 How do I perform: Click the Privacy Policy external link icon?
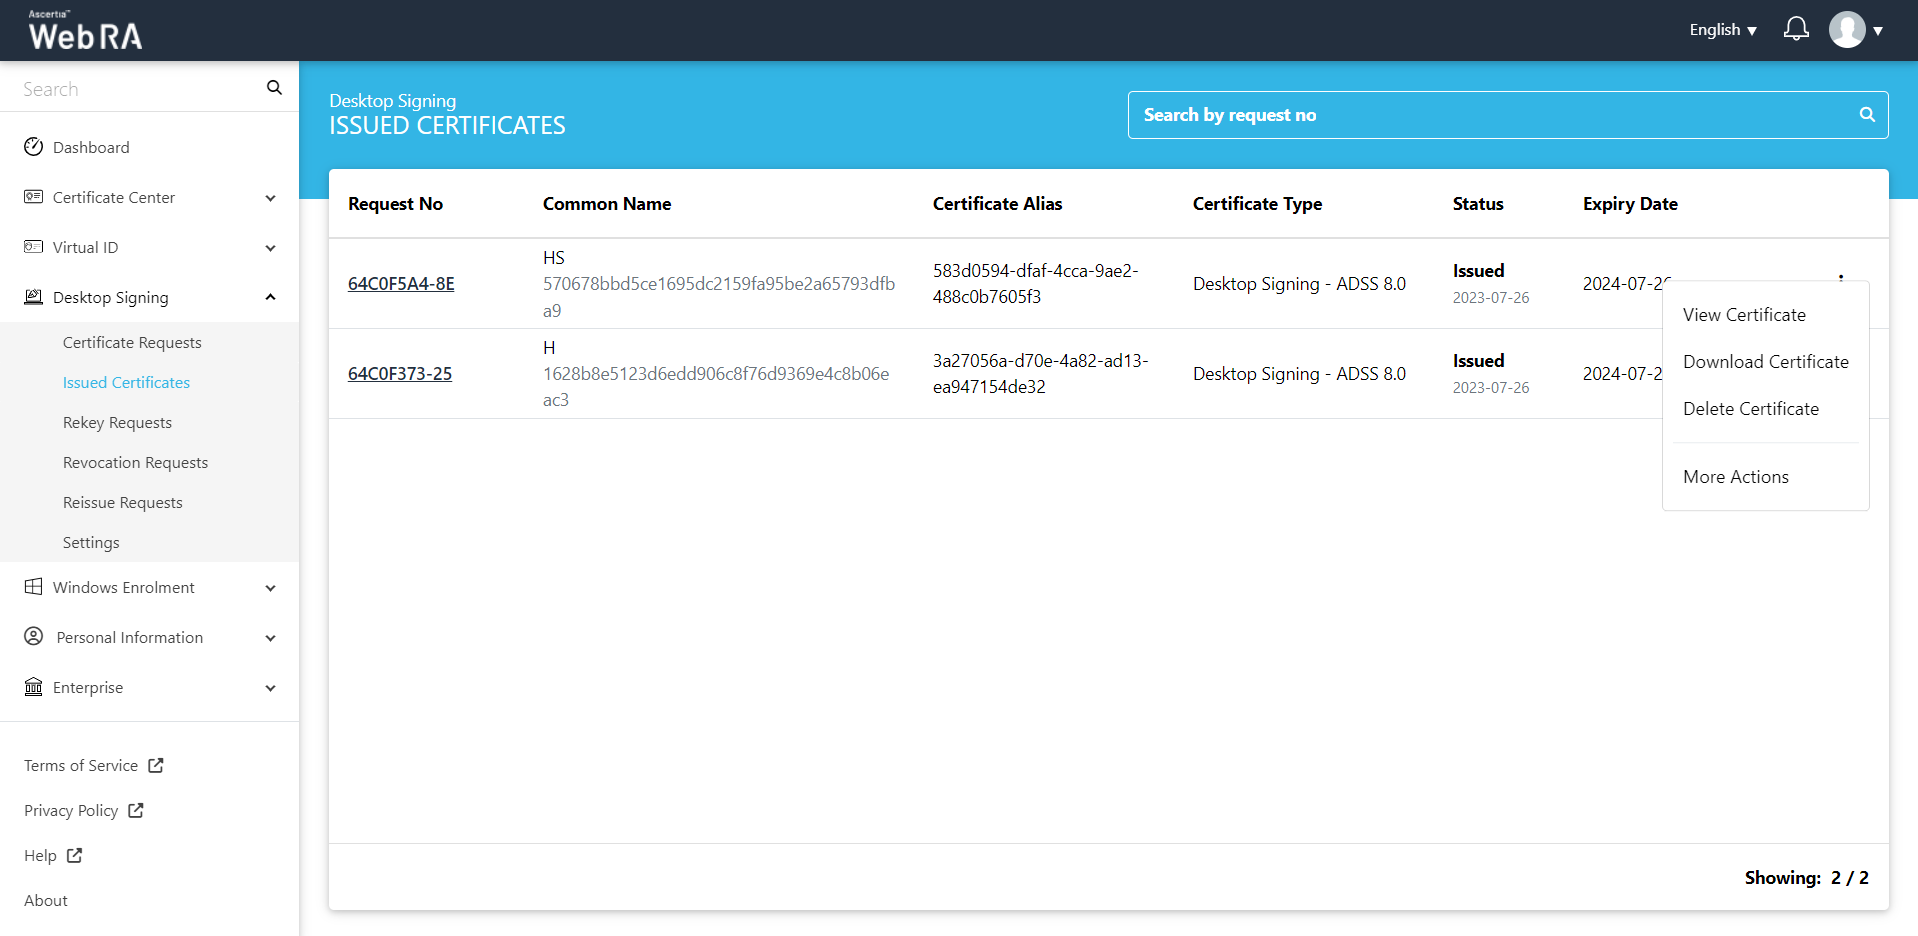tap(136, 810)
